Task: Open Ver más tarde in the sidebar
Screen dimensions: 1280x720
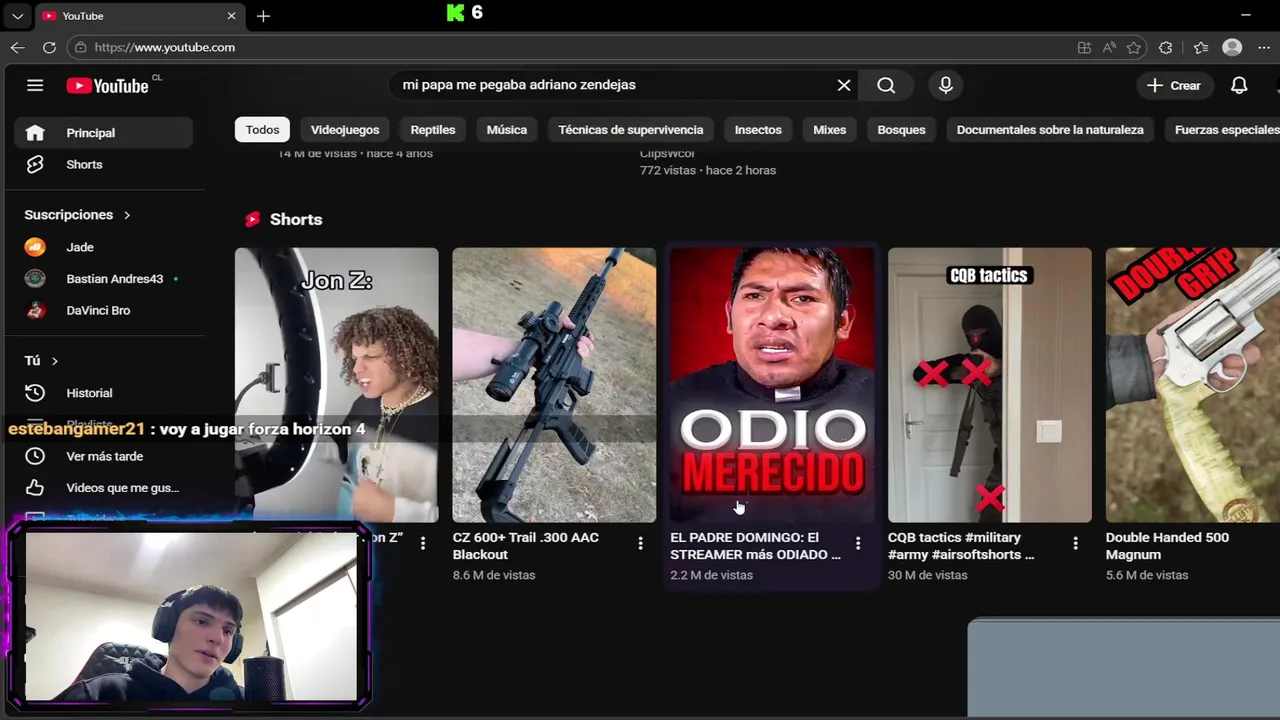Action: (103, 456)
